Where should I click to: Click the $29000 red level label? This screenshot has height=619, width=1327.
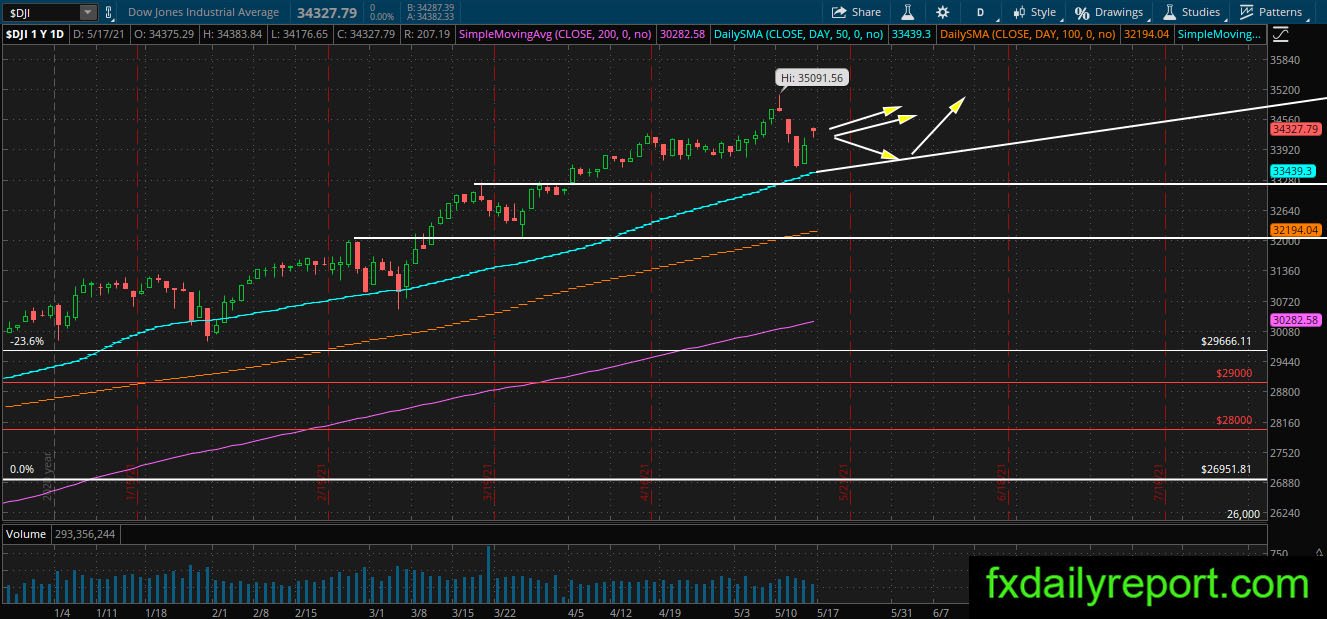click(1235, 373)
